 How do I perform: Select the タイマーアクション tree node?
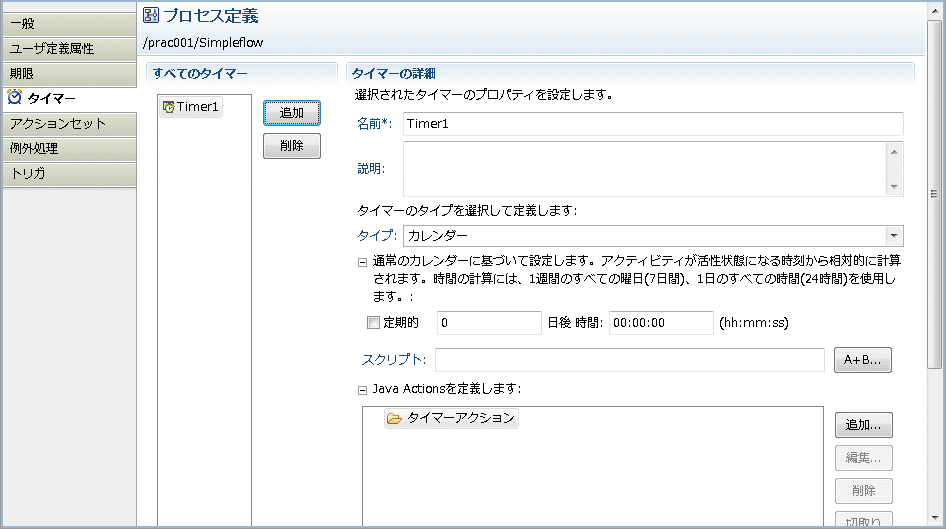(451, 418)
